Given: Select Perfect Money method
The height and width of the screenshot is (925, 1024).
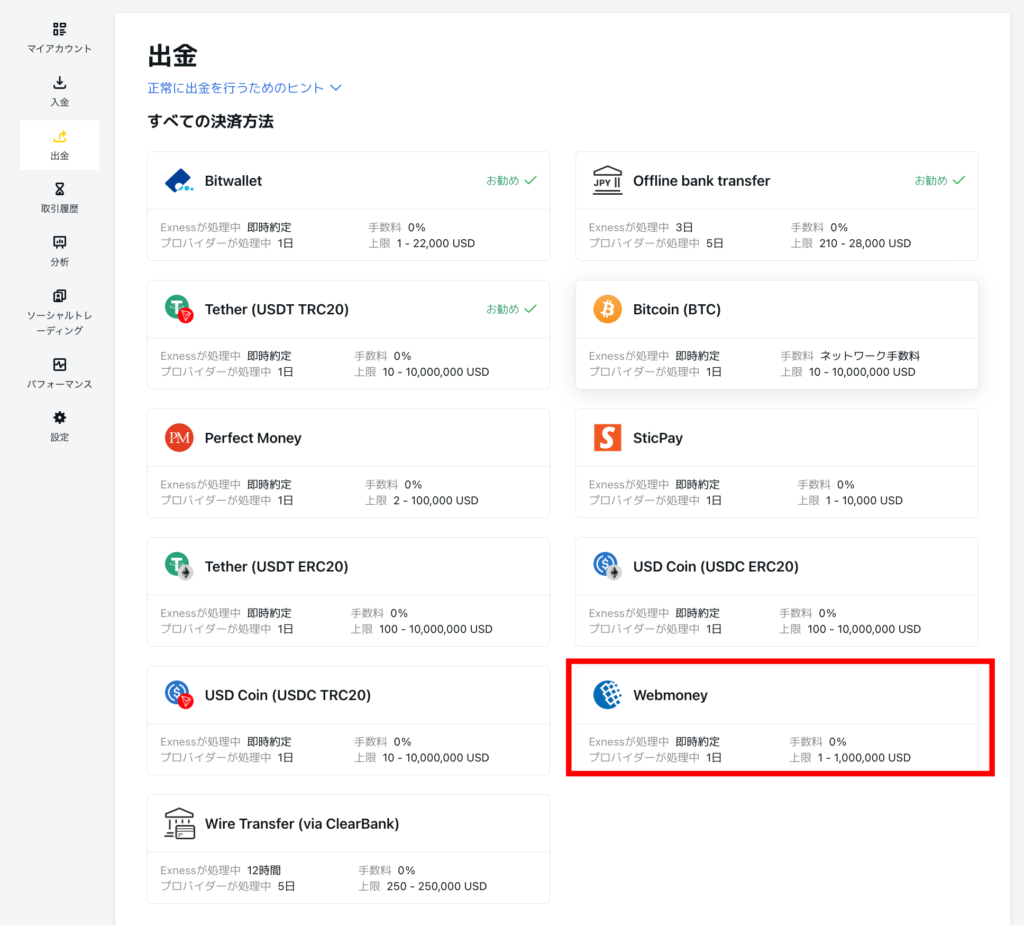Looking at the screenshot, I should pyautogui.click(x=348, y=463).
